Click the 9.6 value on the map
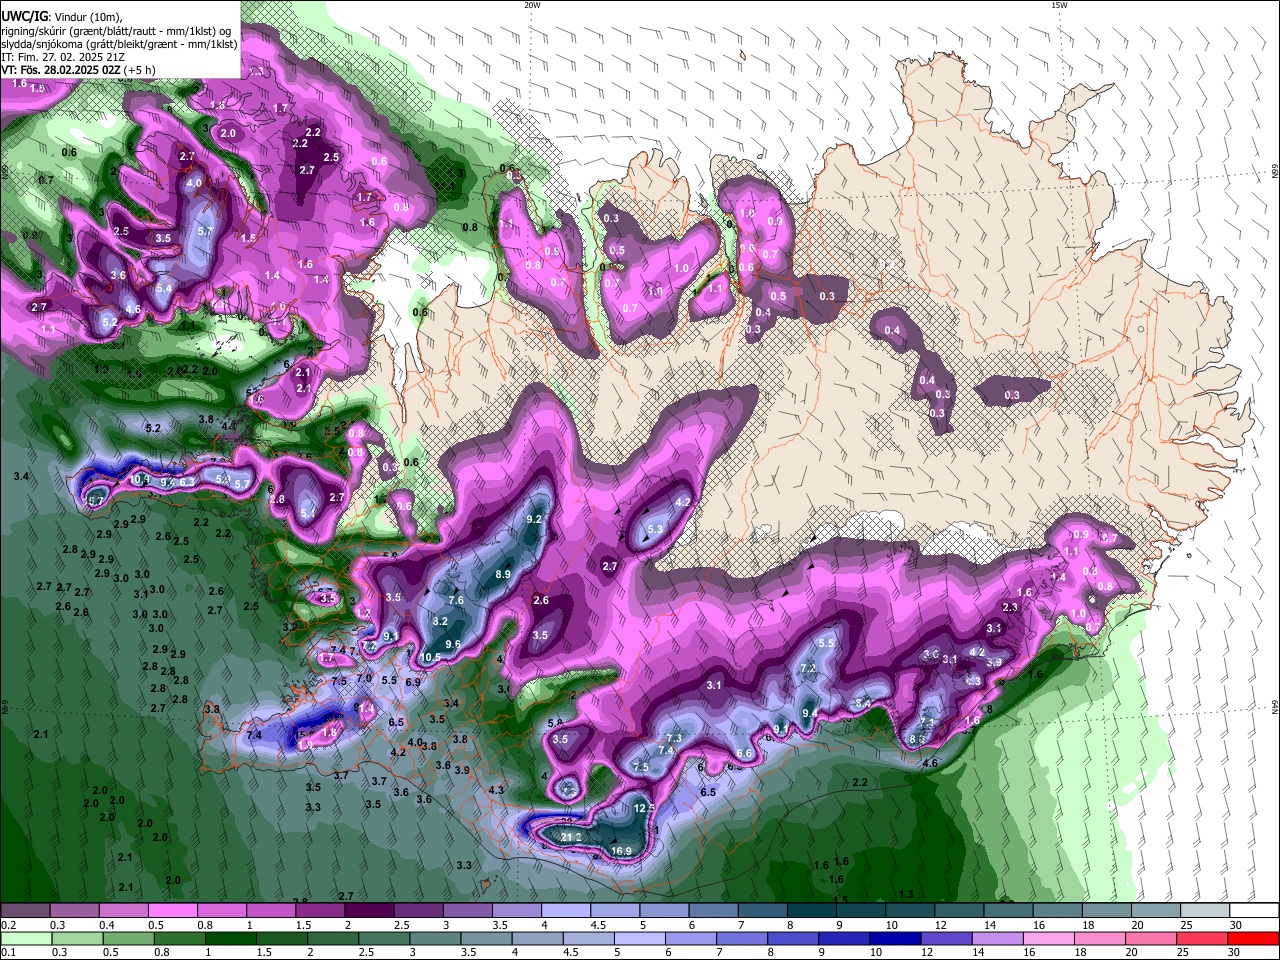The height and width of the screenshot is (960, 1280). (x=452, y=644)
